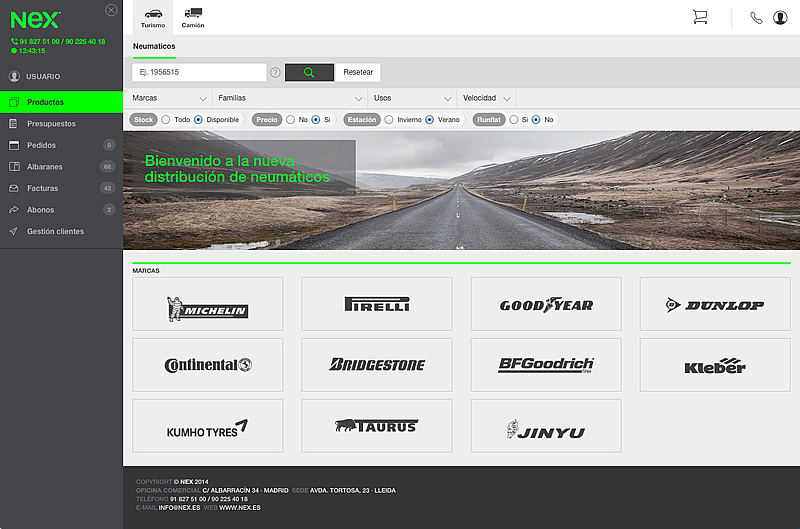Click the tyre size search field
This screenshot has height=529, width=800.
[x=199, y=72]
